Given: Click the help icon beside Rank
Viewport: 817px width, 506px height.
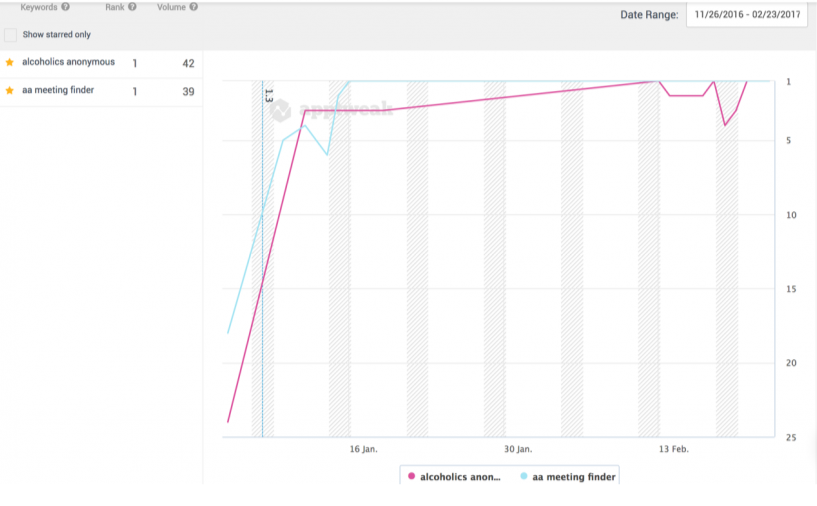Looking at the screenshot, I should click(x=132, y=7).
